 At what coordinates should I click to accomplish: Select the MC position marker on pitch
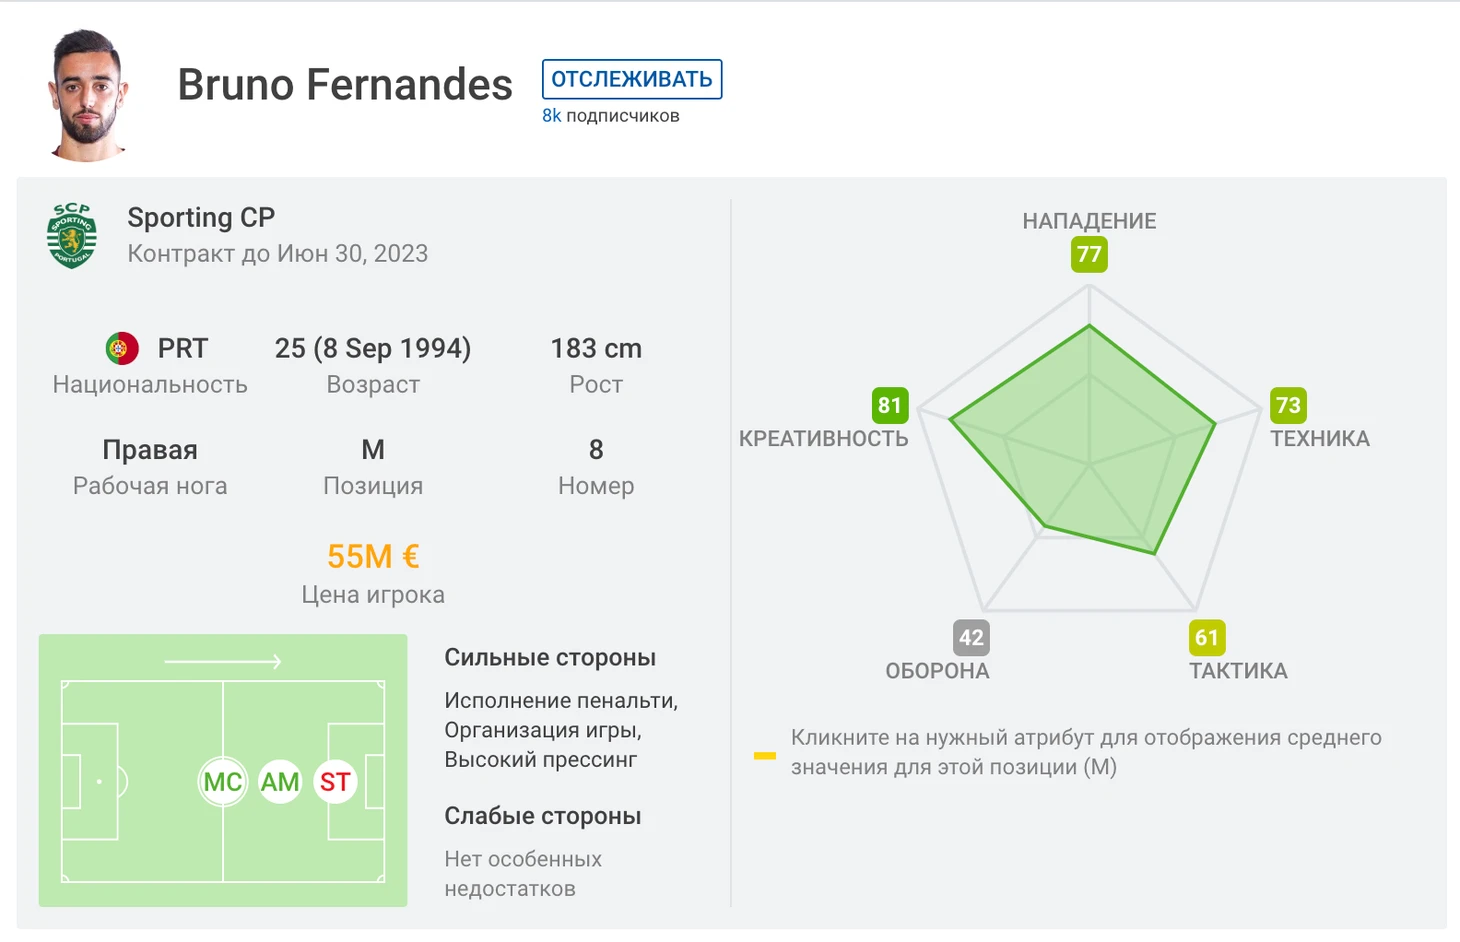[x=223, y=782]
